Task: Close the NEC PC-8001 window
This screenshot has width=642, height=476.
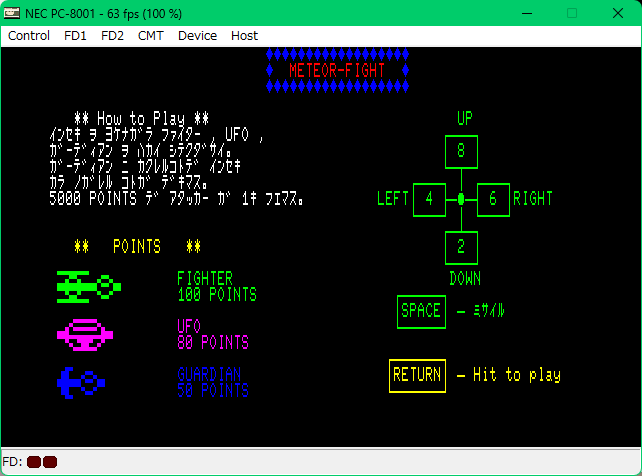Action: pyautogui.click(x=618, y=13)
